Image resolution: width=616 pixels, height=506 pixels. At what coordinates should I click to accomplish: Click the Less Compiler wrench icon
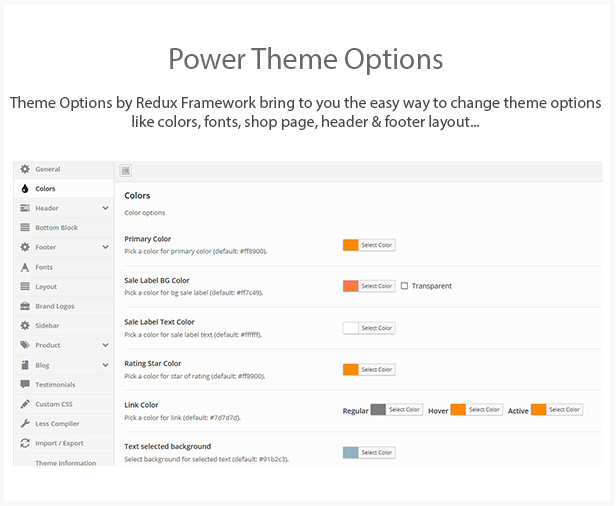[25, 424]
